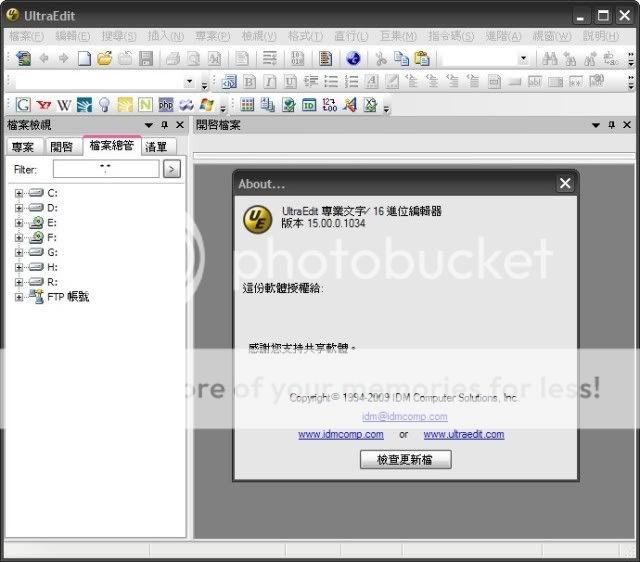640x562 pixels.
Task: Click the Google search toolbar icon
Action: [23, 104]
